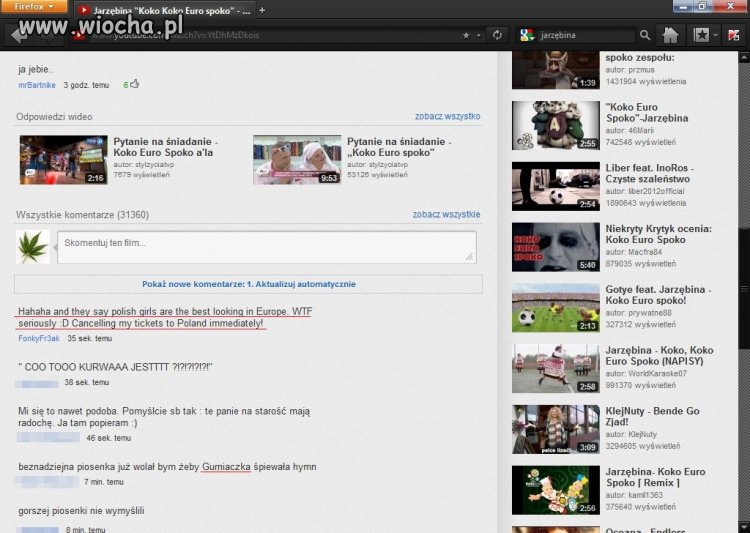Click comment "gorszej piosenki nie wymyślili"
The height and width of the screenshot is (533, 750).
[x=81, y=511]
